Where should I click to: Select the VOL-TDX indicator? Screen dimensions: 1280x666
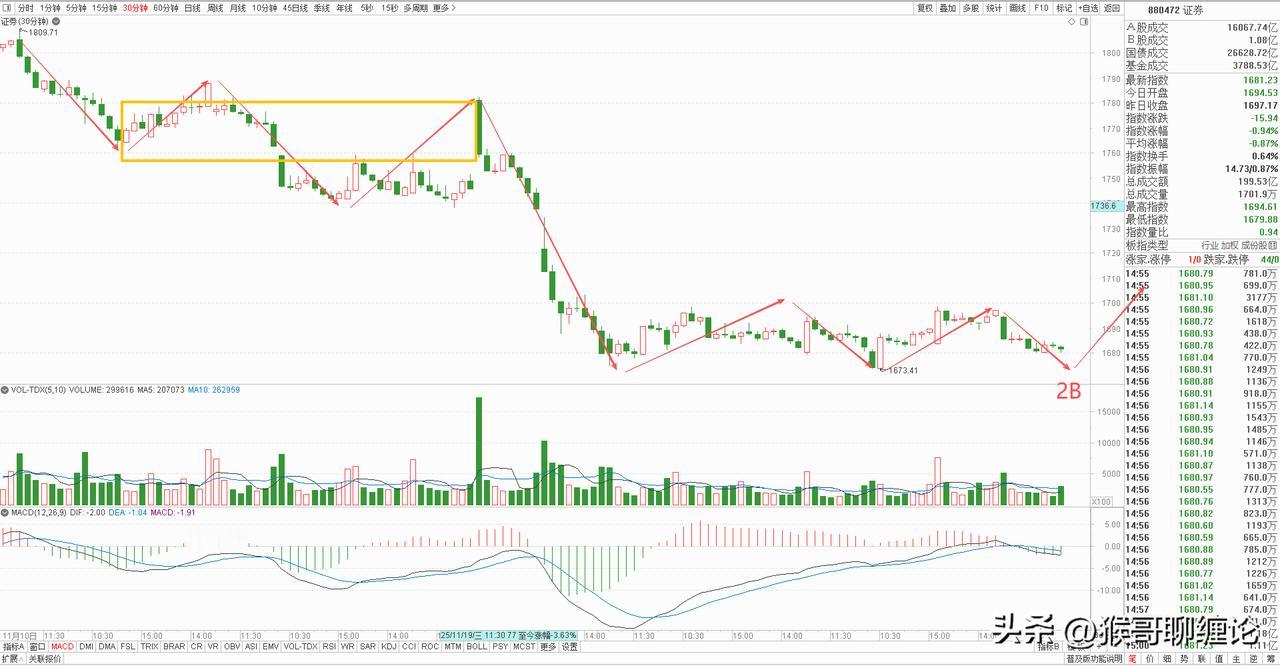[301, 646]
